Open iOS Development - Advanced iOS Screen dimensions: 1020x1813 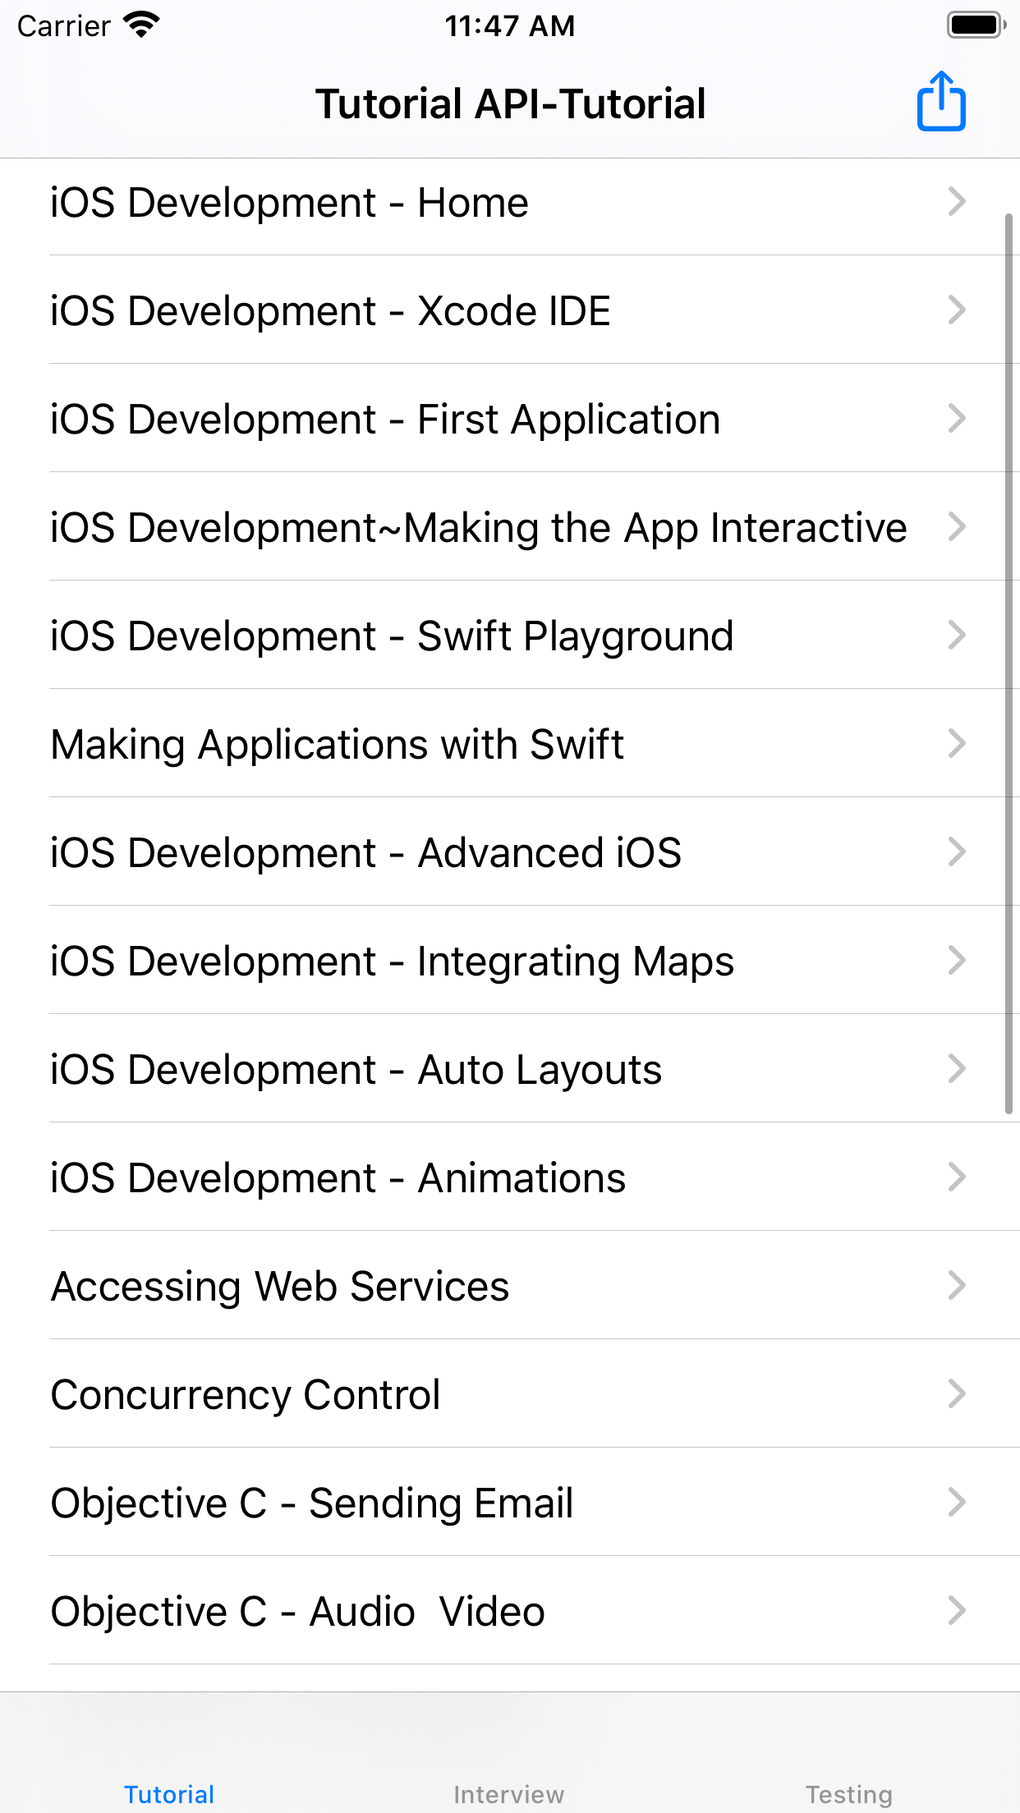tap(366, 853)
